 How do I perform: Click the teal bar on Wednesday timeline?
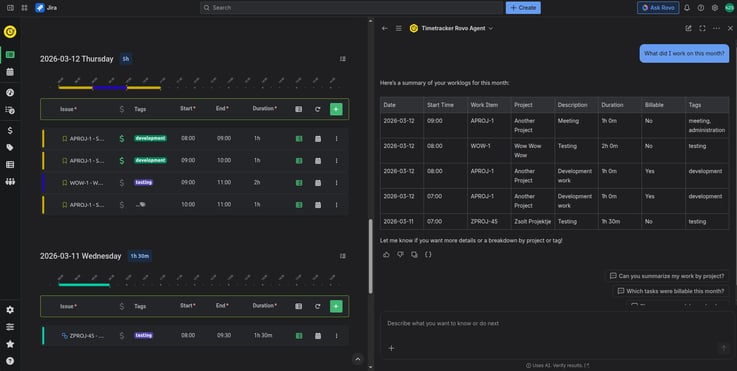[x=84, y=285]
